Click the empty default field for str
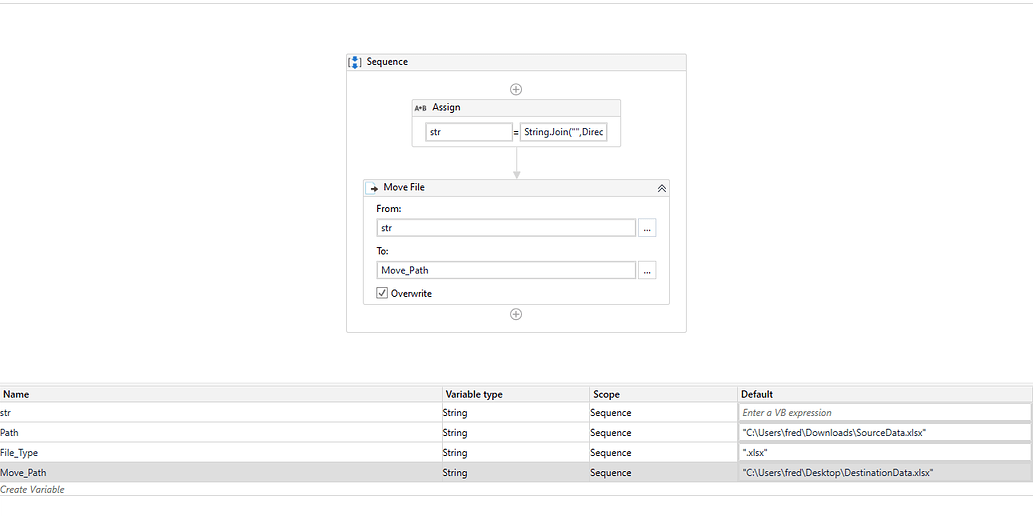This screenshot has width=1033, height=516. (x=884, y=413)
